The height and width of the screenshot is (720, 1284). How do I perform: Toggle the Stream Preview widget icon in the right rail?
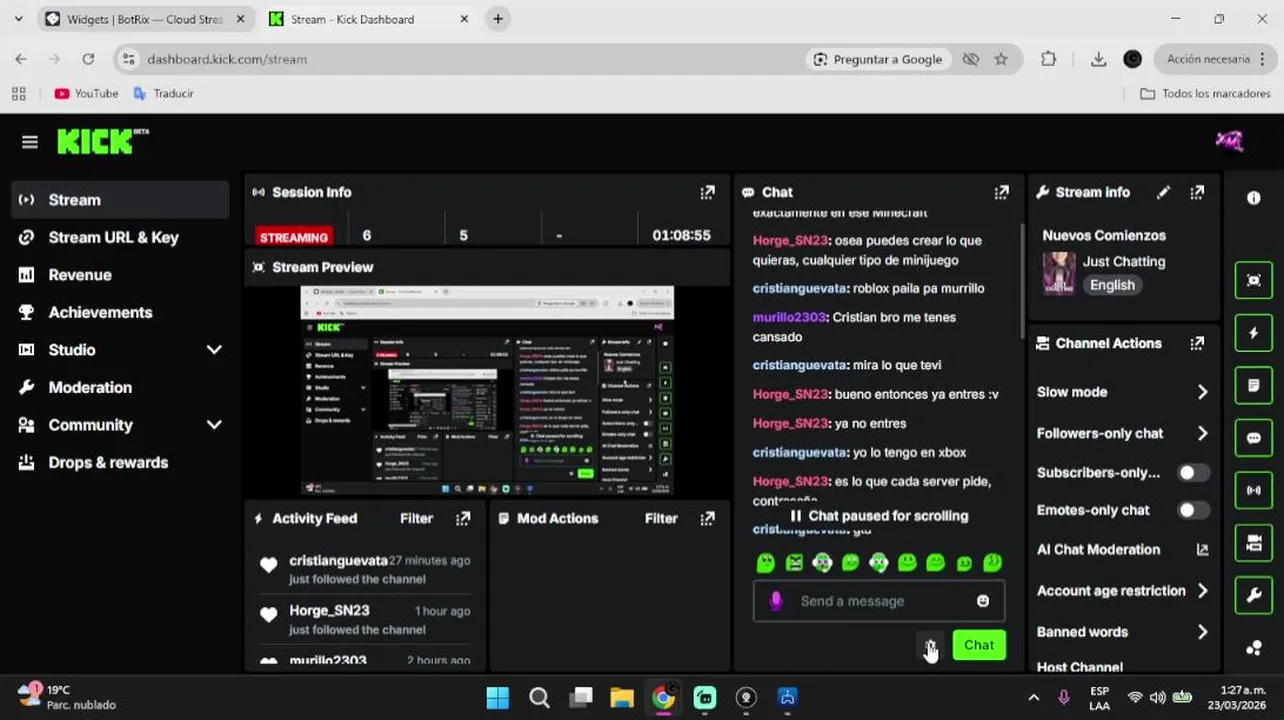coord(1254,281)
